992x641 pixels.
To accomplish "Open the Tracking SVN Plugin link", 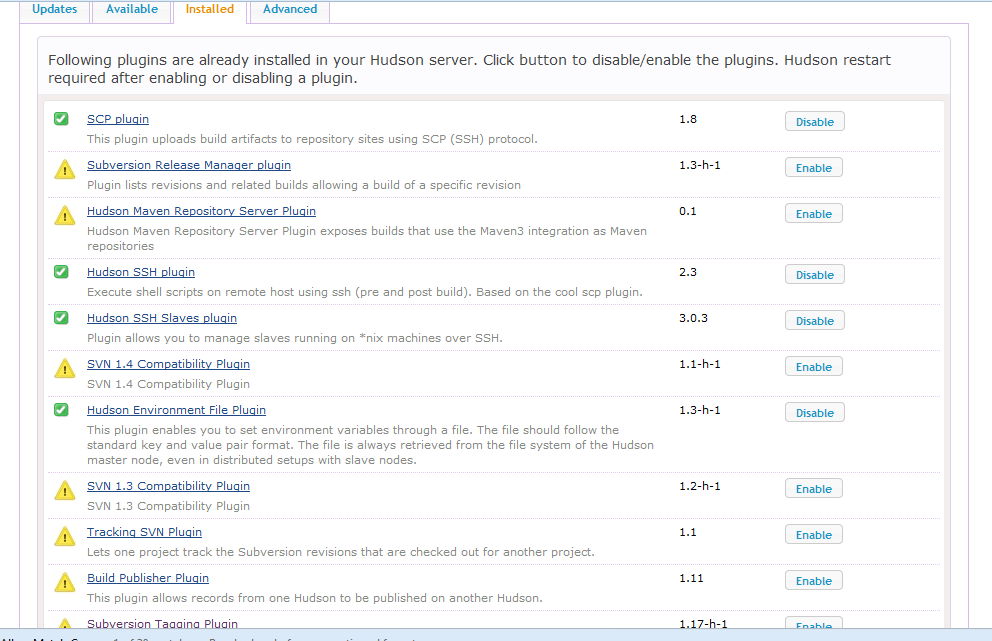I will [144, 532].
